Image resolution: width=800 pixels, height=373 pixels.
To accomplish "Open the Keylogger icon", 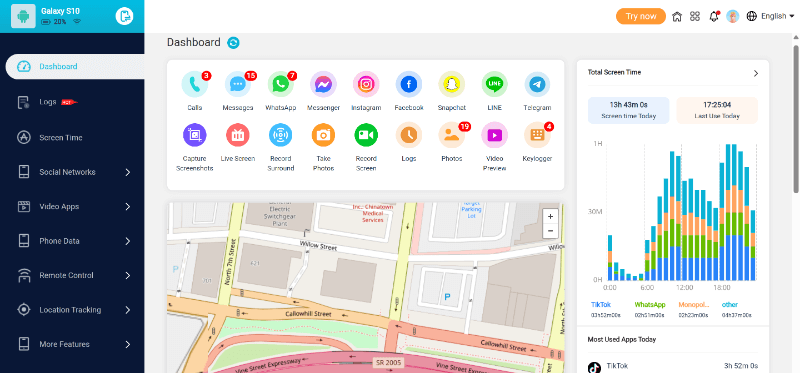I will pos(537,135).
